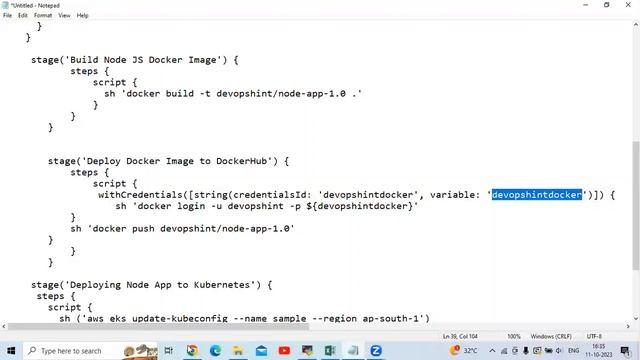Image resolution: width=640 pixels, height=360 pixels.
Task: Open the weather widget showing 32°C
Action: coord(464,351)
